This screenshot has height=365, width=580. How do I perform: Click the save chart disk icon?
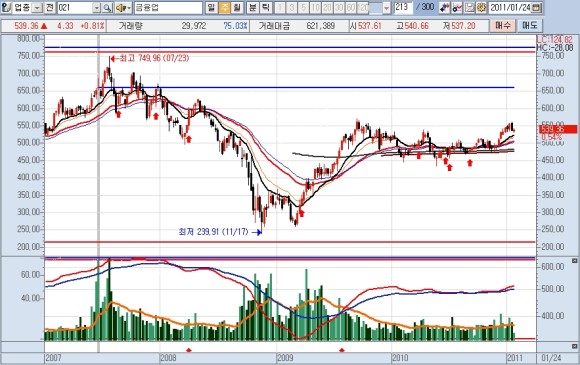(470, 8)
